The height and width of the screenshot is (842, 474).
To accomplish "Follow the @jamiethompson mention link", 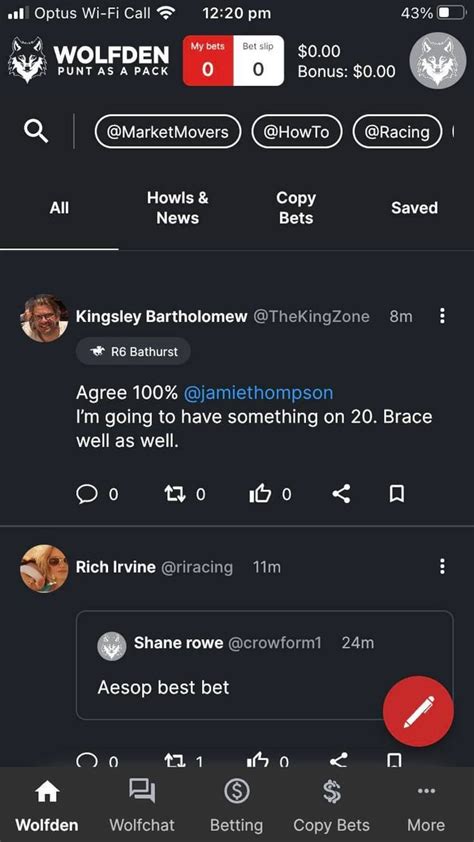I will 258,393.
